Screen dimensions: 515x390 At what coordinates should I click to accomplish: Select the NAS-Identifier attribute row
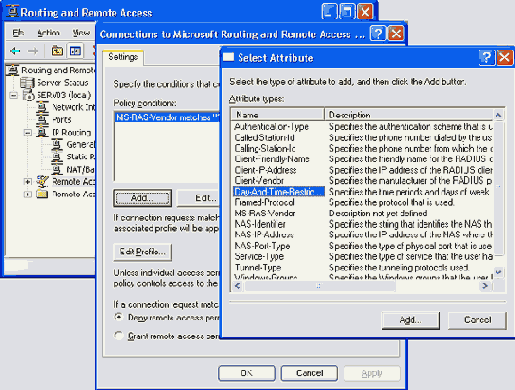363,224
